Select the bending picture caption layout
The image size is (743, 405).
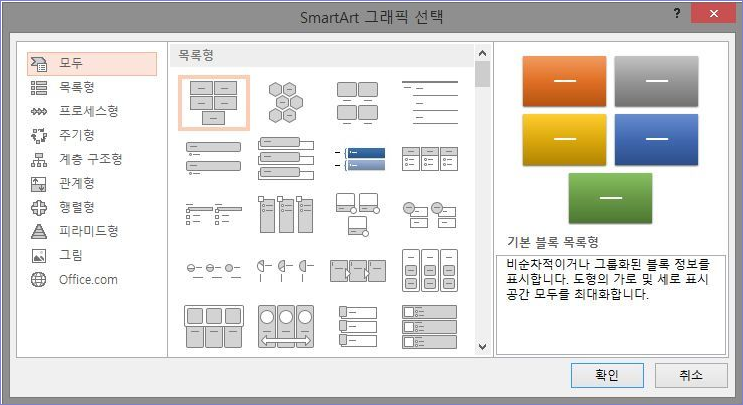click(358, 214)
